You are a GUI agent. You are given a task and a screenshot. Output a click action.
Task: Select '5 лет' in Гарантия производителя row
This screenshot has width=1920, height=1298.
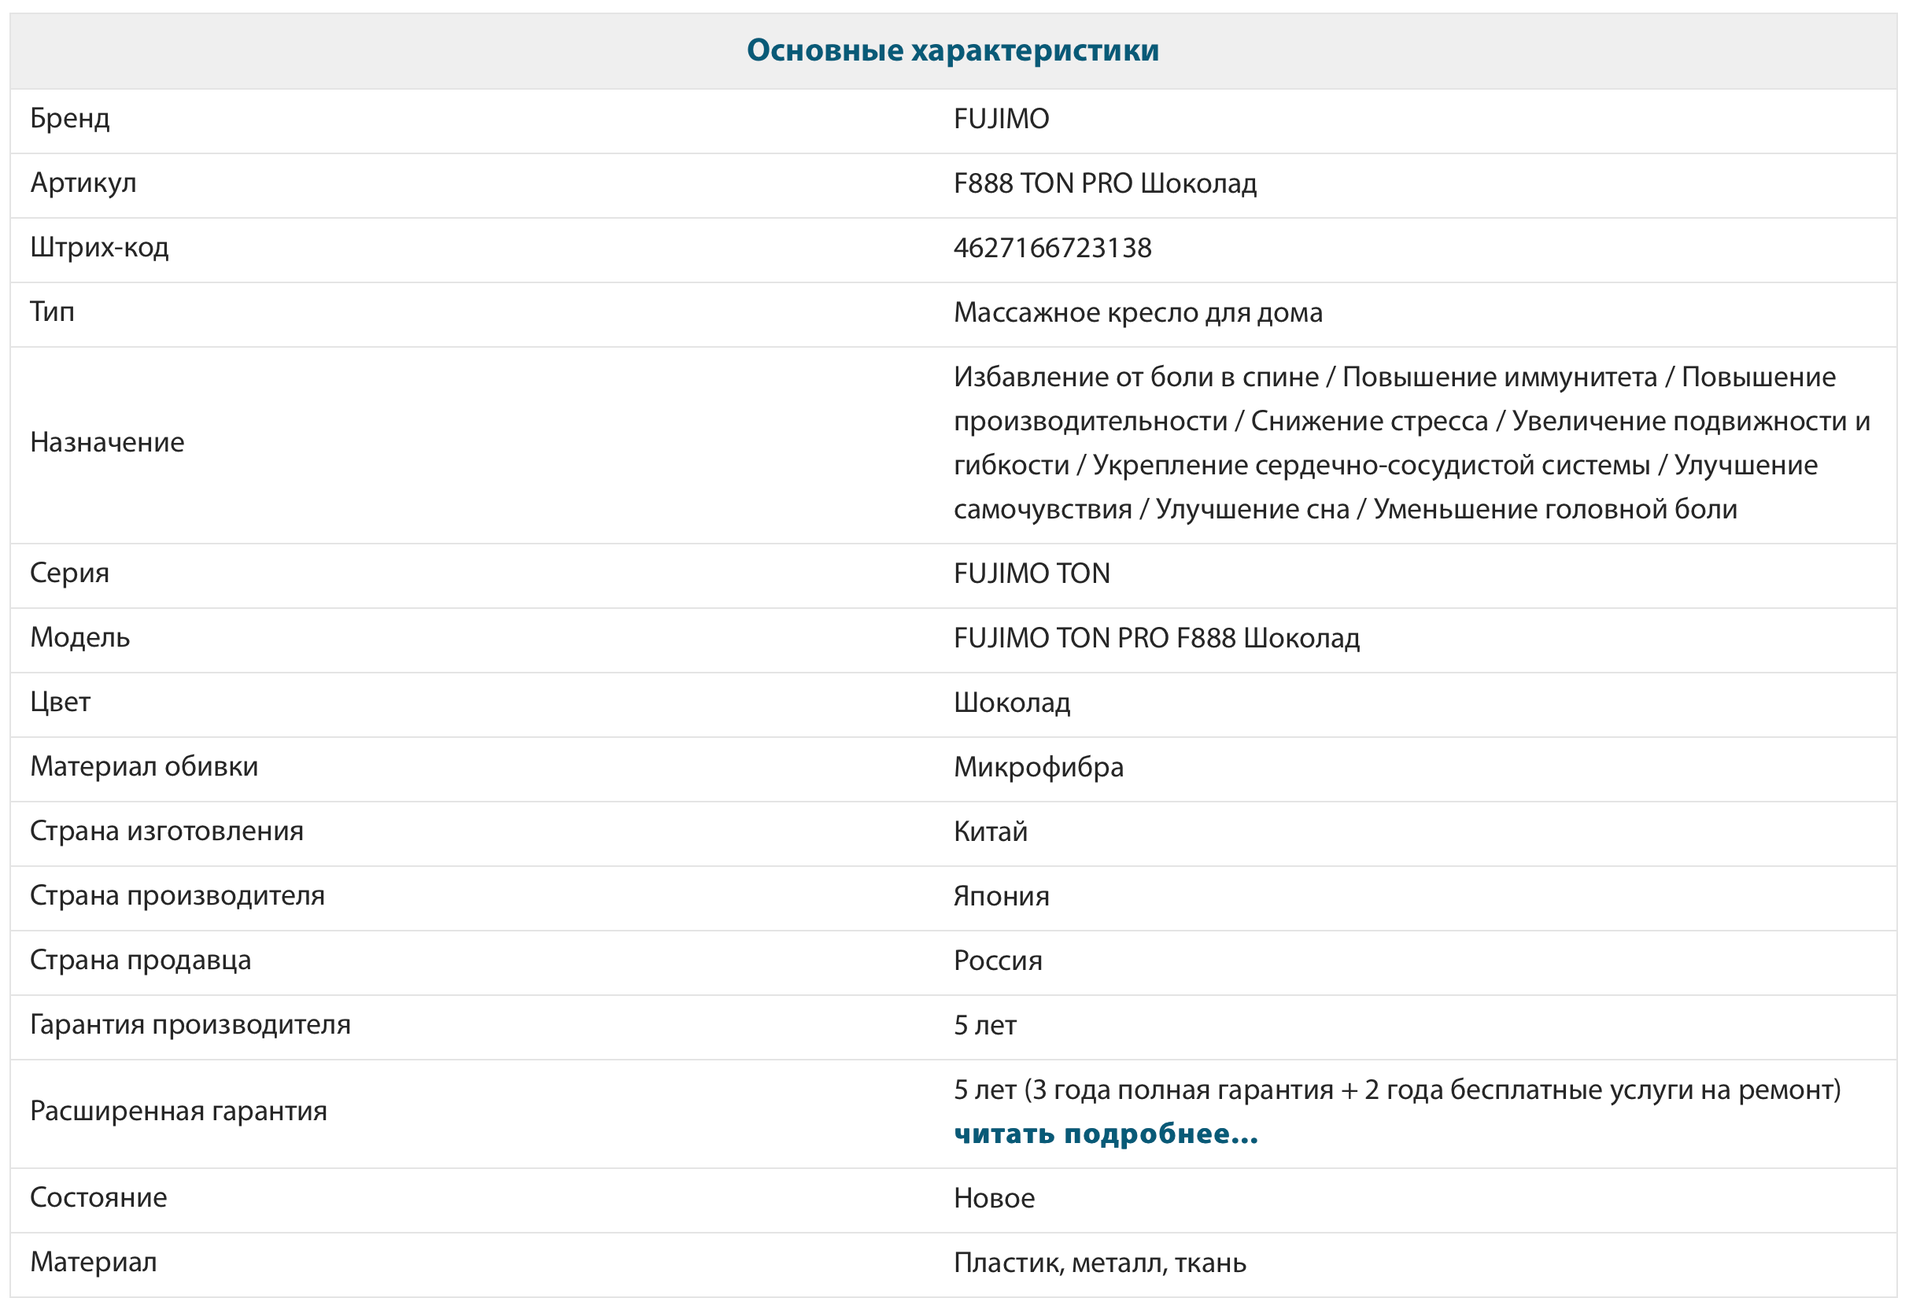[985, 1025]
